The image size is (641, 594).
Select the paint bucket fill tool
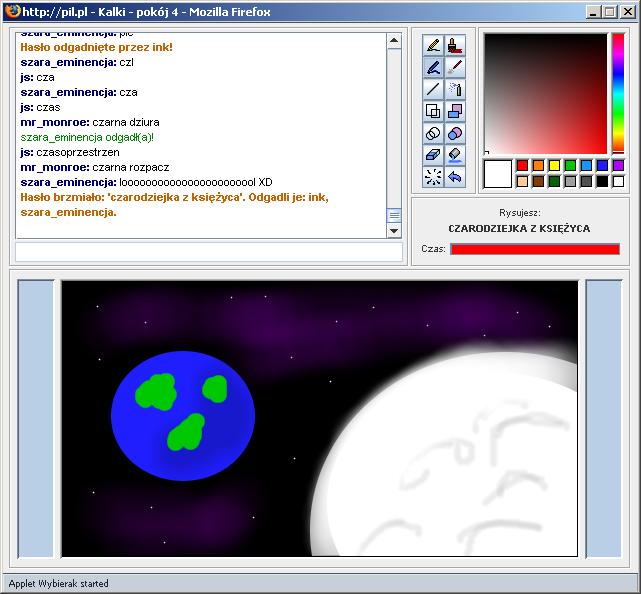pos(455,155)
